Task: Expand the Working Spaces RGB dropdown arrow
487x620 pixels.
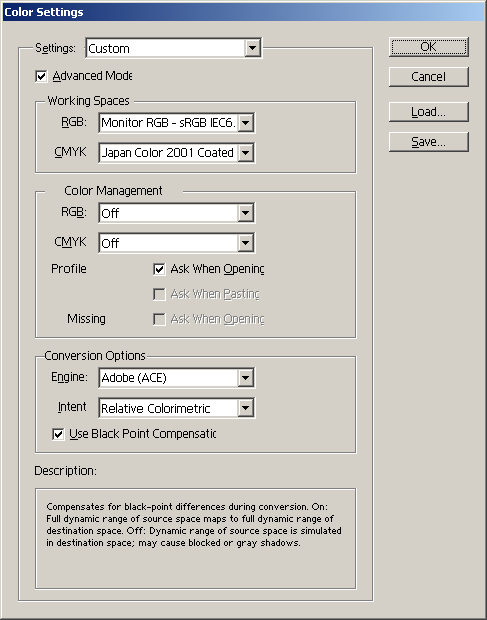Action: pos(245,123)
